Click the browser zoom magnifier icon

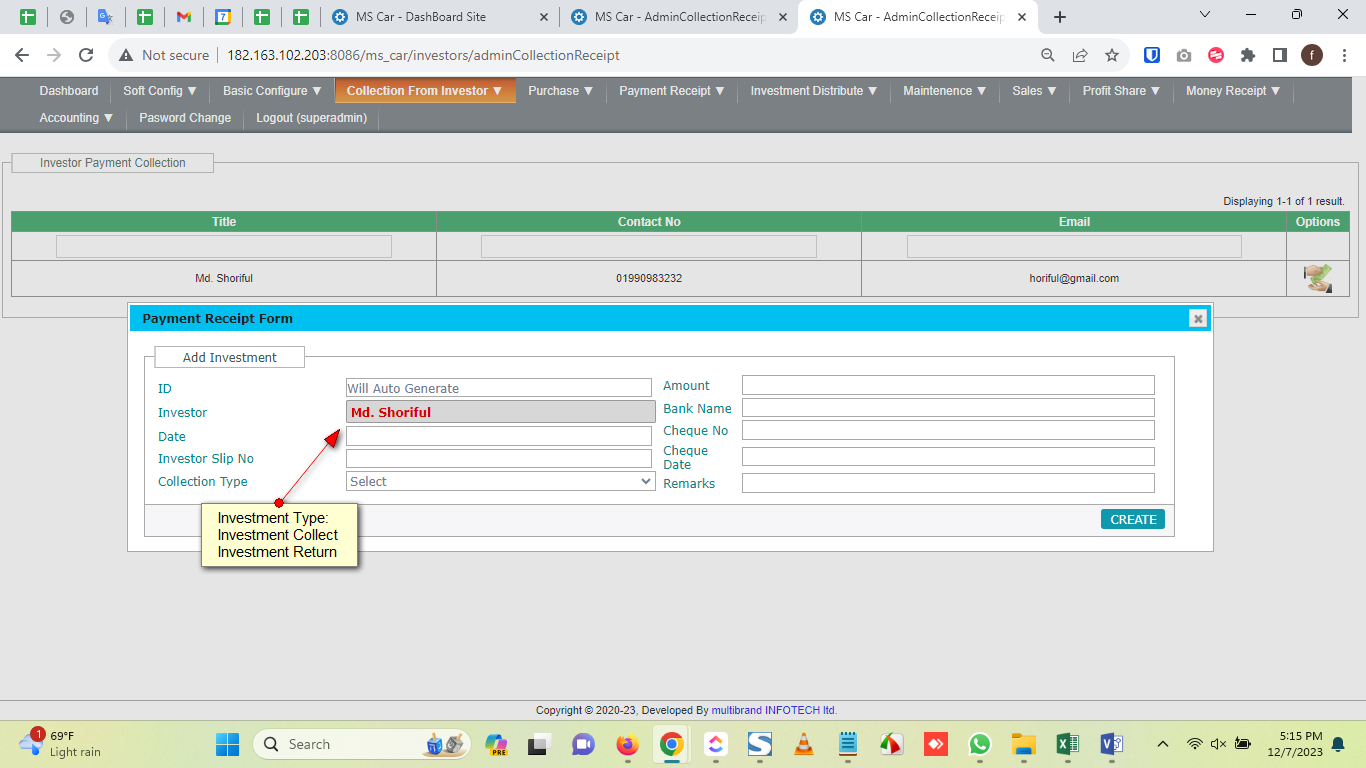pyautogui.click(x=1048, y=55)
